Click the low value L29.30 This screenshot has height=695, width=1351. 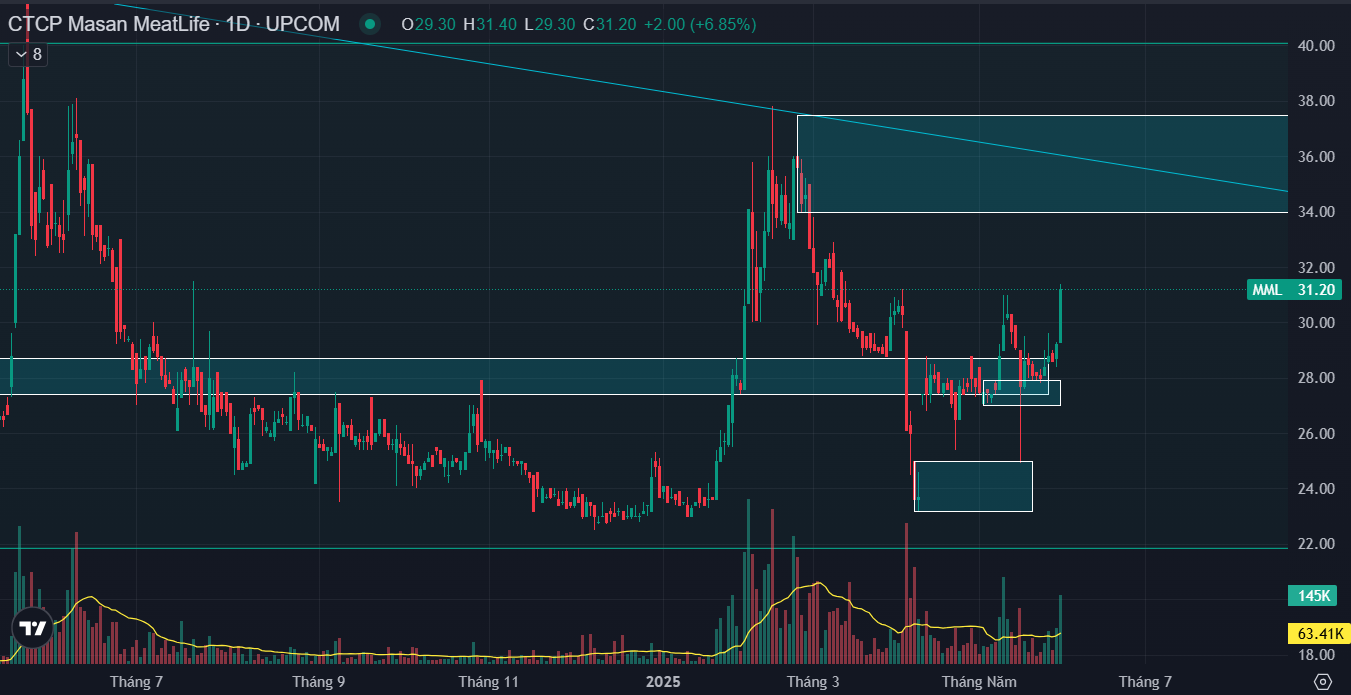click(549, 24)
